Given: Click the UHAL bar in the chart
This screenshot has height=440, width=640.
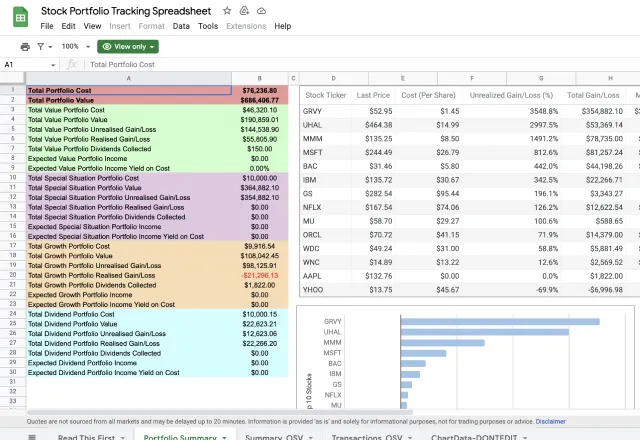Looking at the screenshot, I should [485, 332].
